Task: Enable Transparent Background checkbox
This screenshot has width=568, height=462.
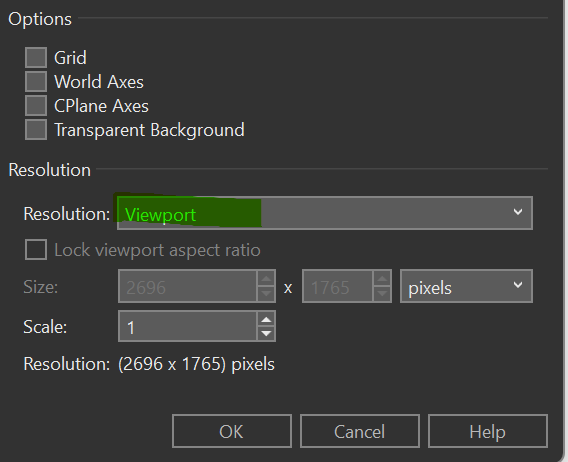Action: (36, 130)
